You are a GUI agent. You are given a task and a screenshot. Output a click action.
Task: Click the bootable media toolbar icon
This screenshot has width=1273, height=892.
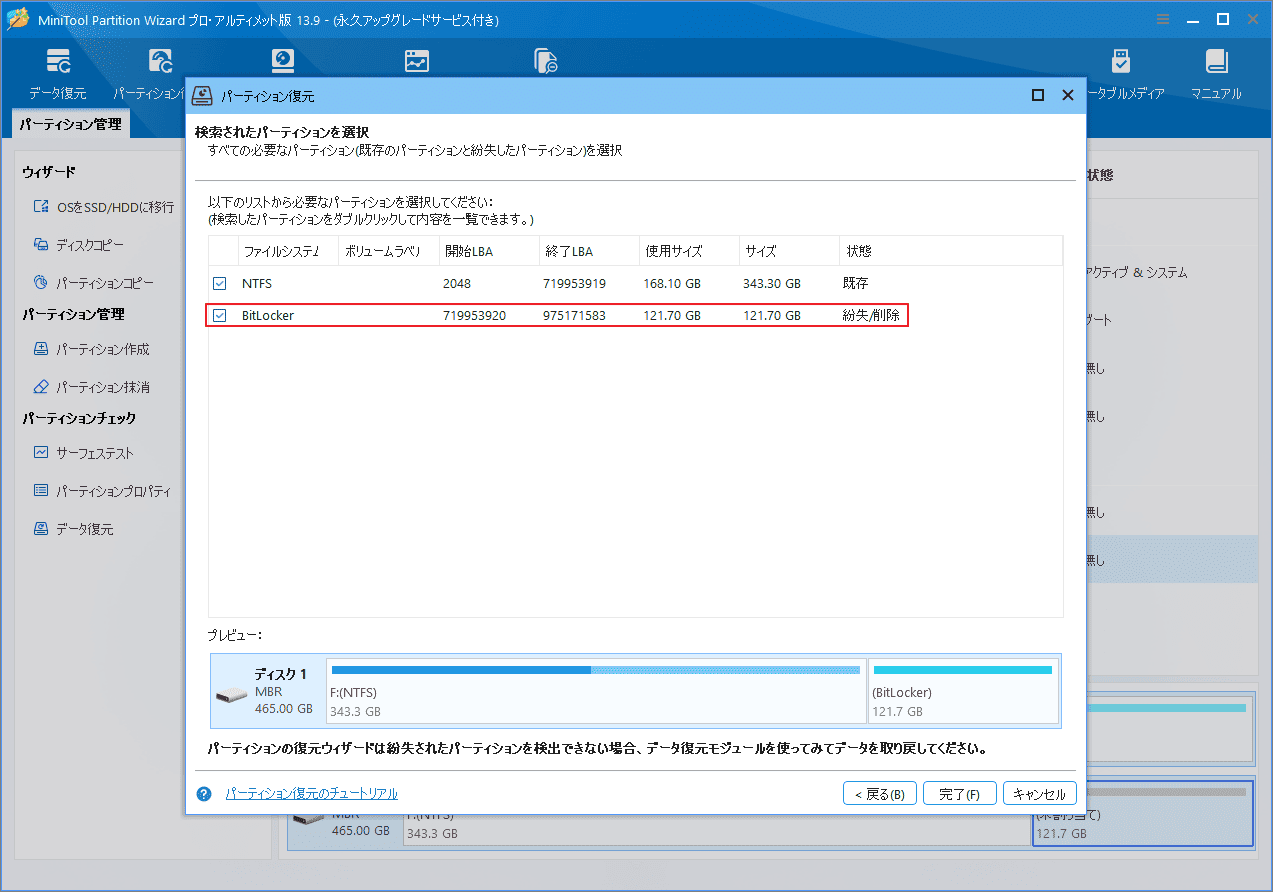click(x=1120, y=62)
